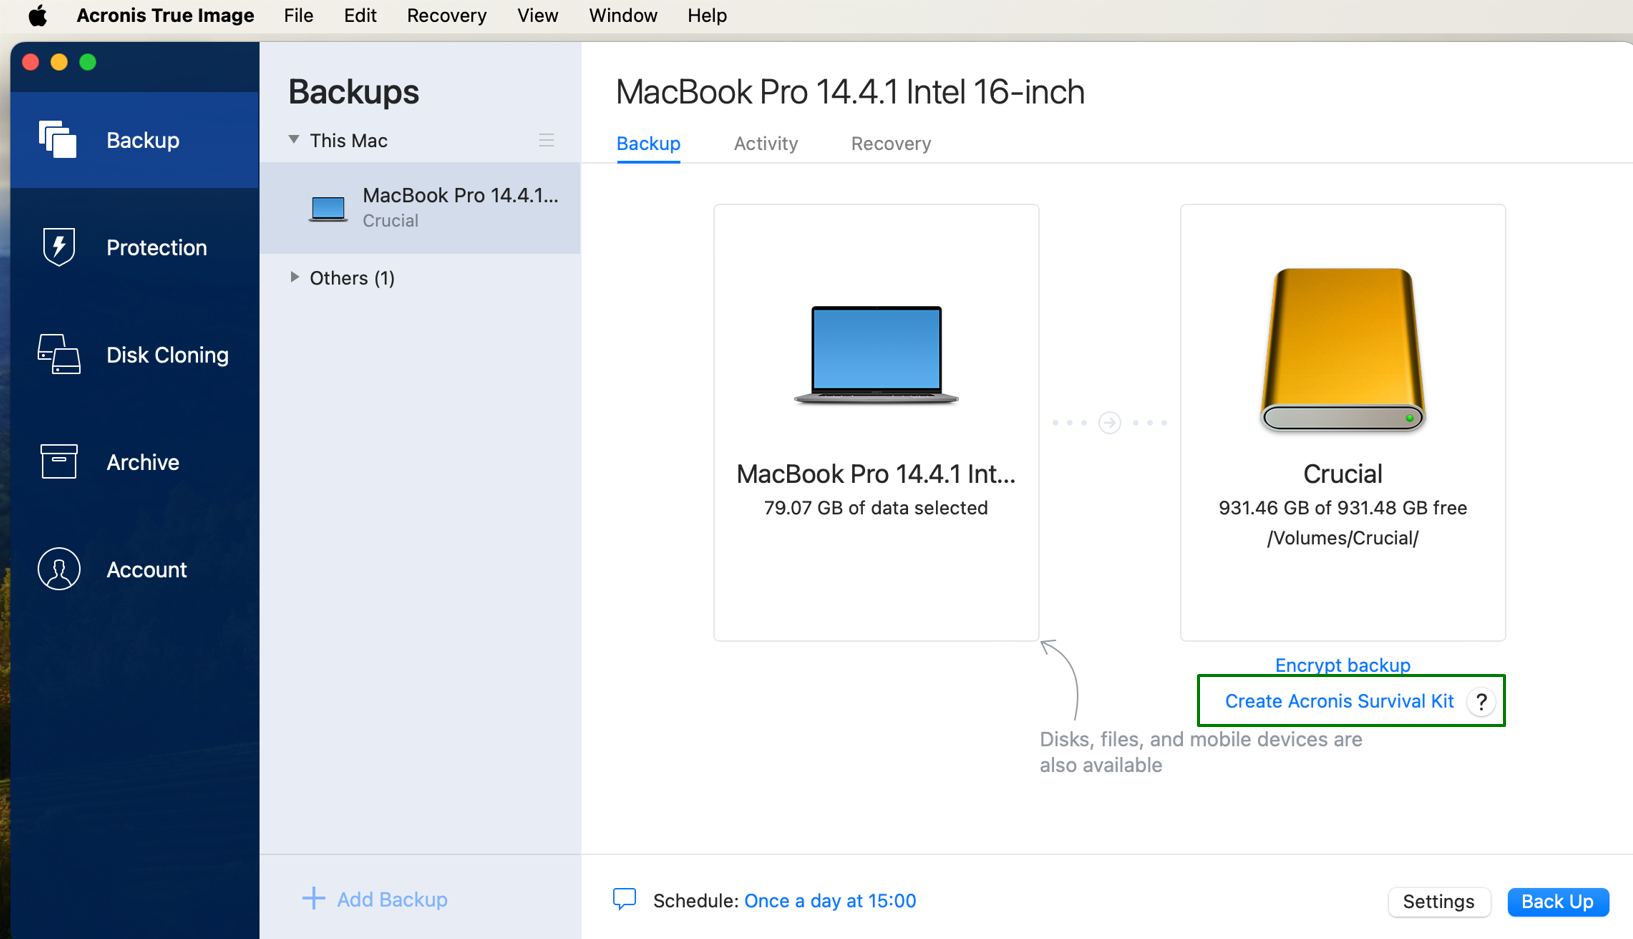
Task: Collapse the This Mac group
Action: coord(294,140)
